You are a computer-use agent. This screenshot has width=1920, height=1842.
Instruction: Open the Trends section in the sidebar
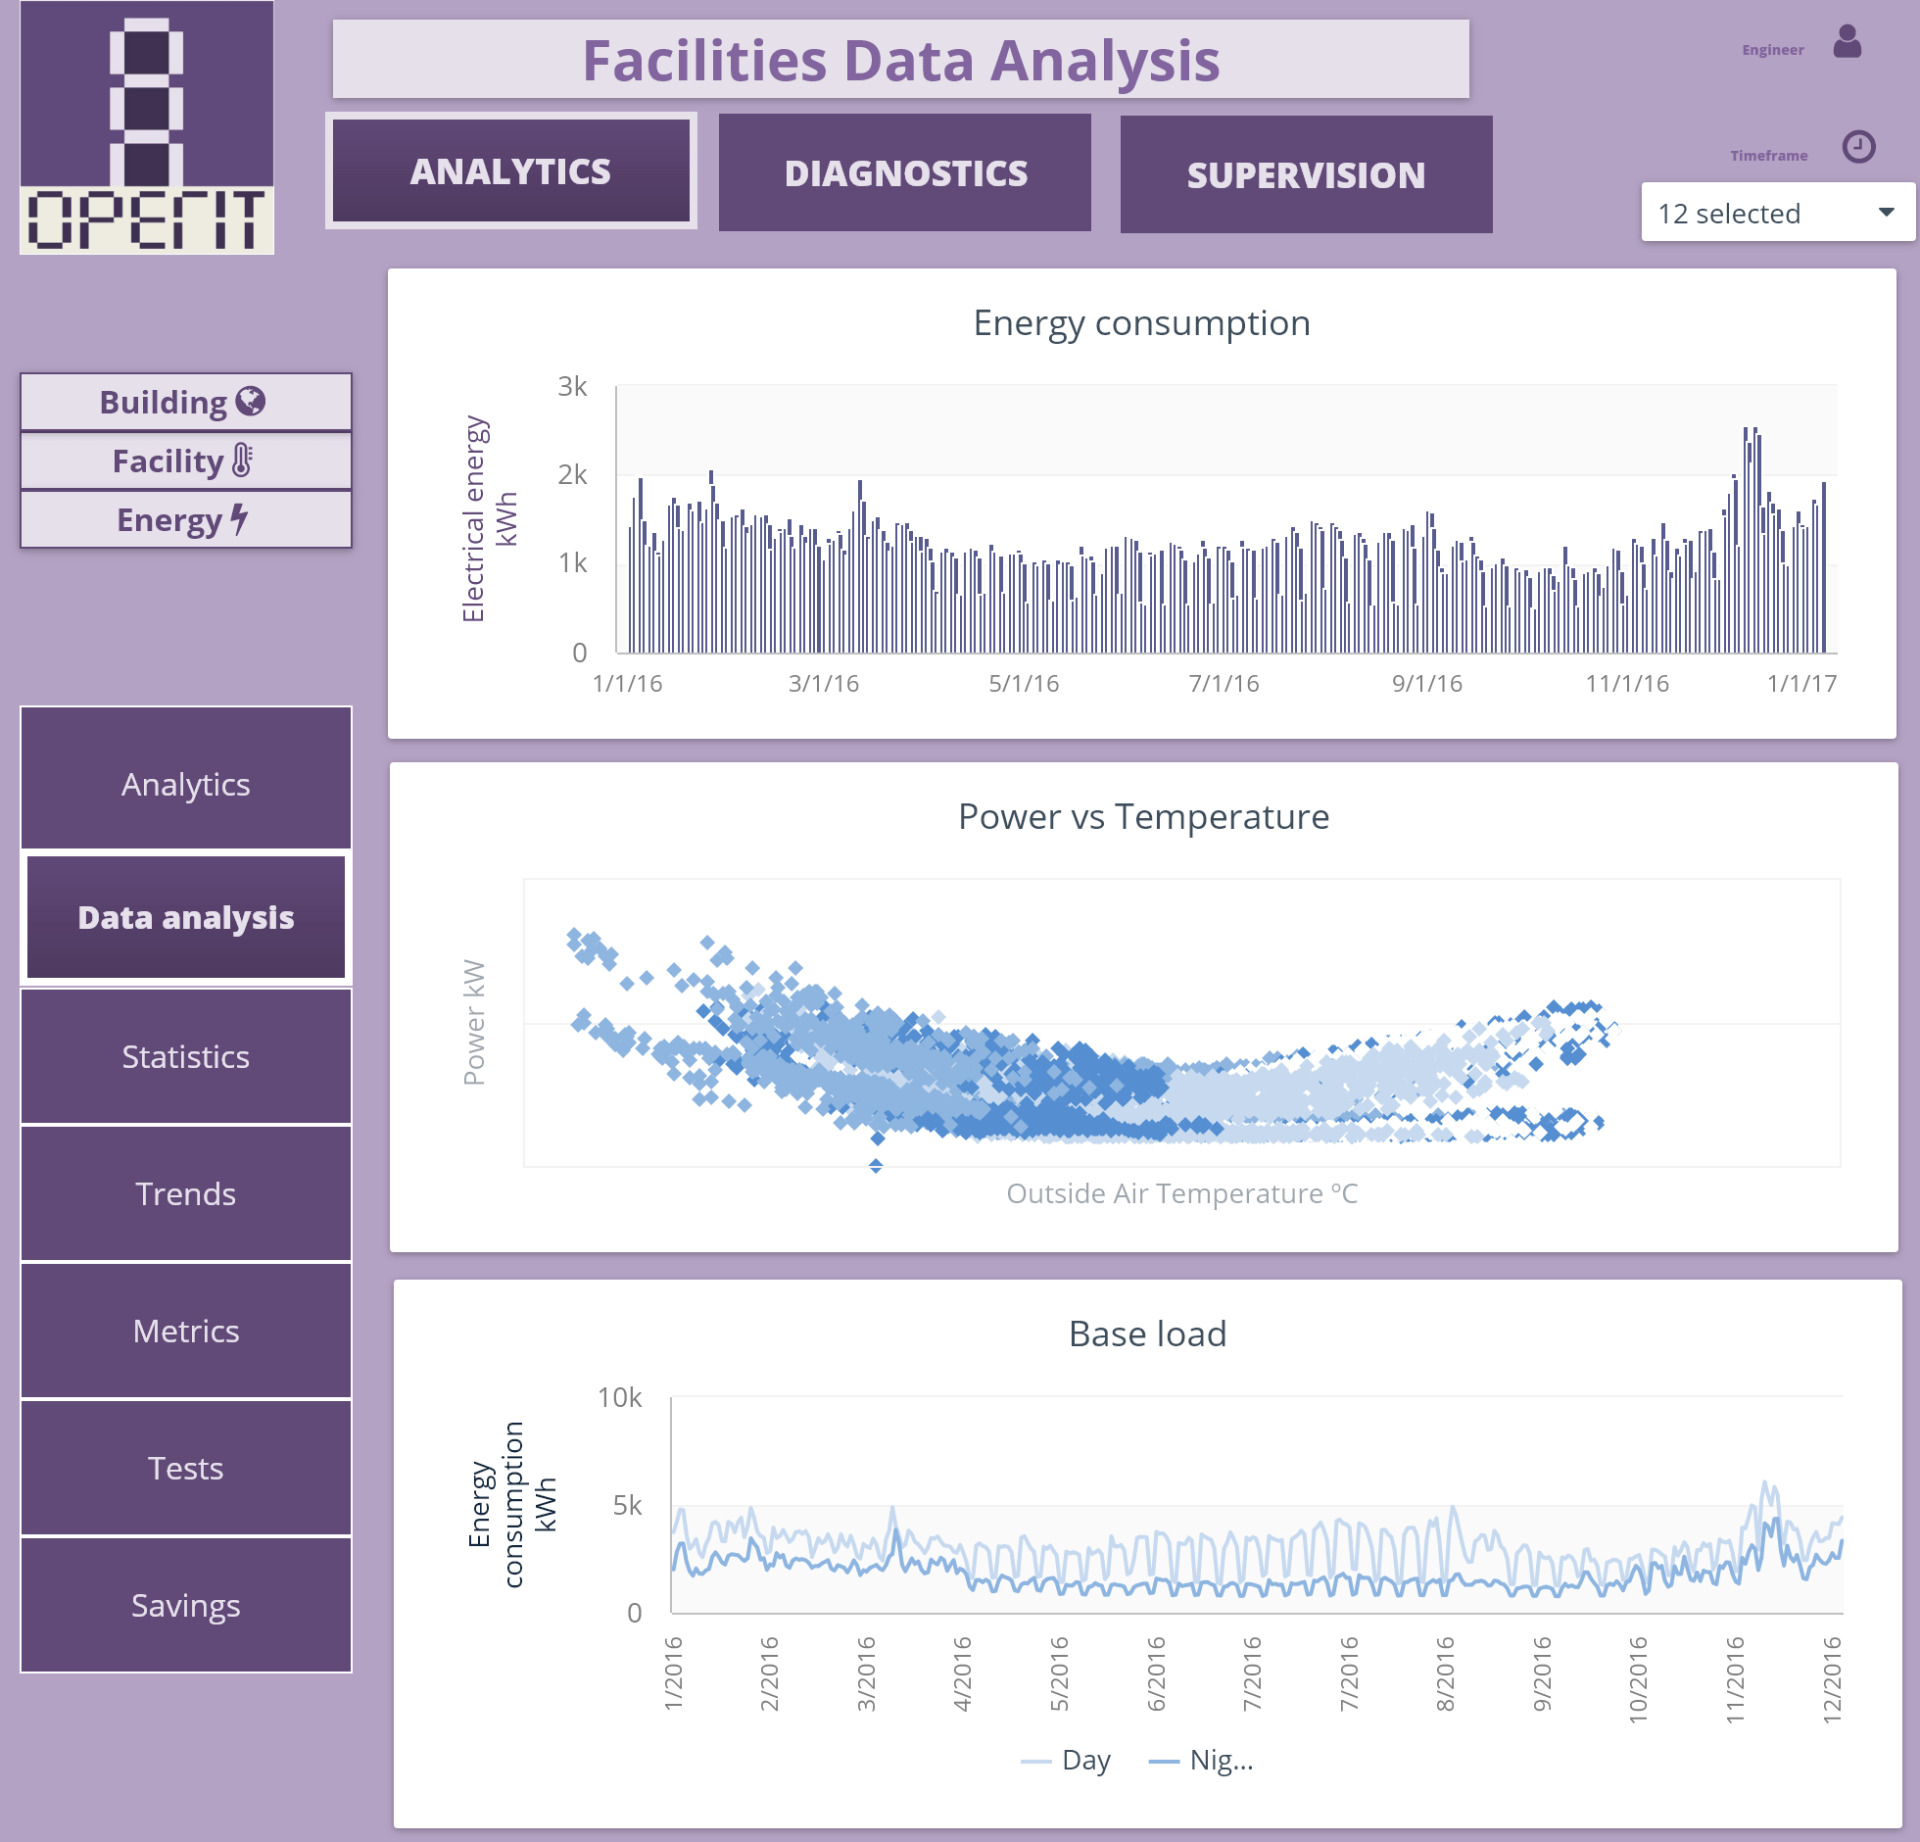[x=186, y=1193]
